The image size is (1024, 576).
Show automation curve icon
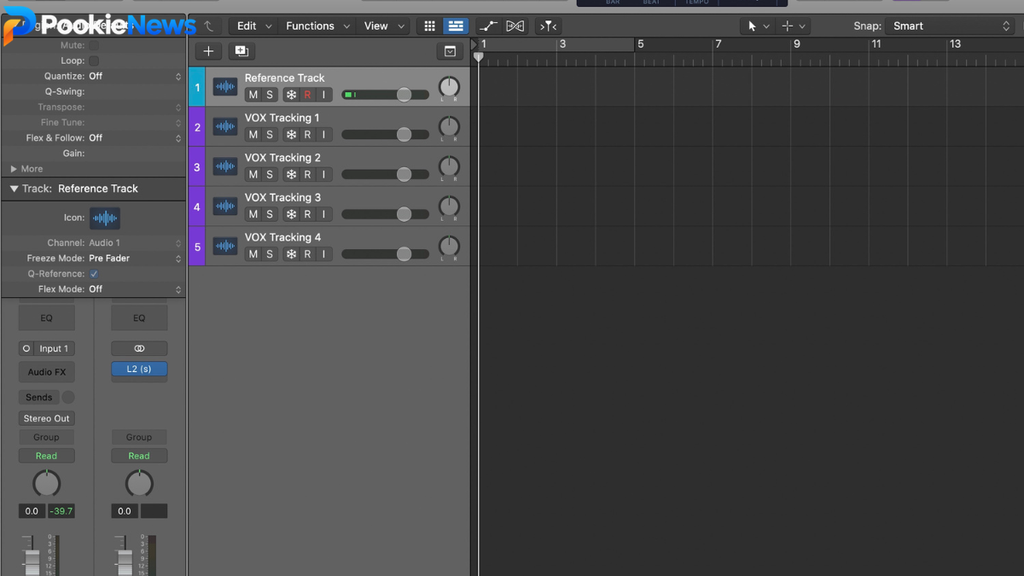coord(488,26)
